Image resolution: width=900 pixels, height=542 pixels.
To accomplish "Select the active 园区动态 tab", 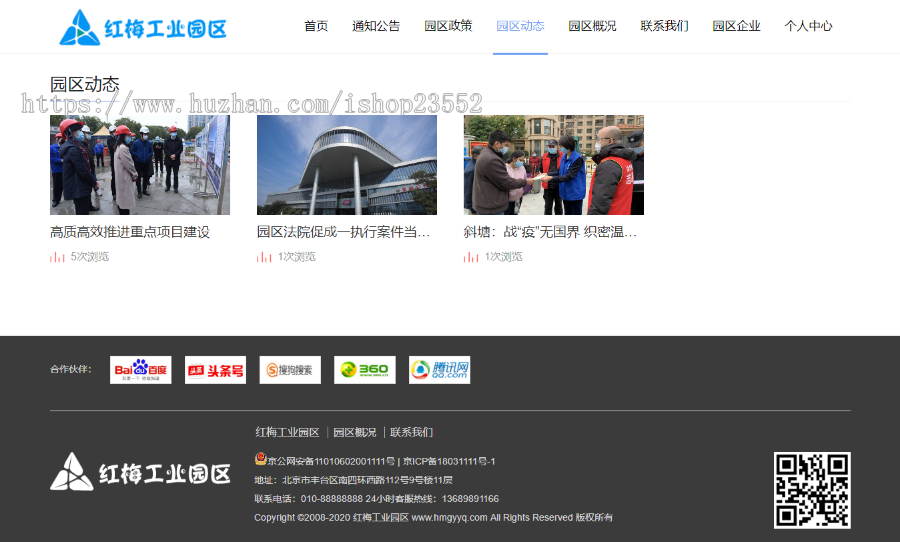I will coord(520,26).
